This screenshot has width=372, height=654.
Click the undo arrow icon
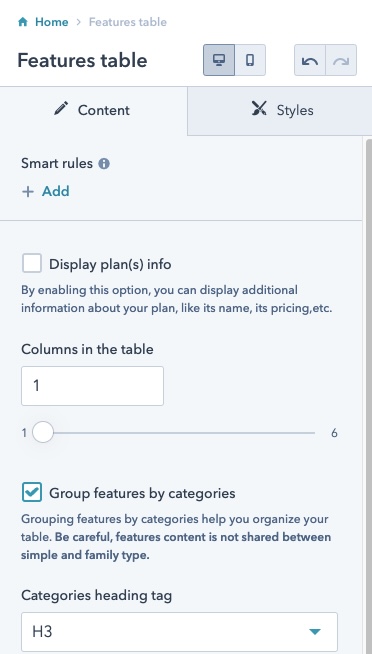pyautogui.click(x=309, y=60)
